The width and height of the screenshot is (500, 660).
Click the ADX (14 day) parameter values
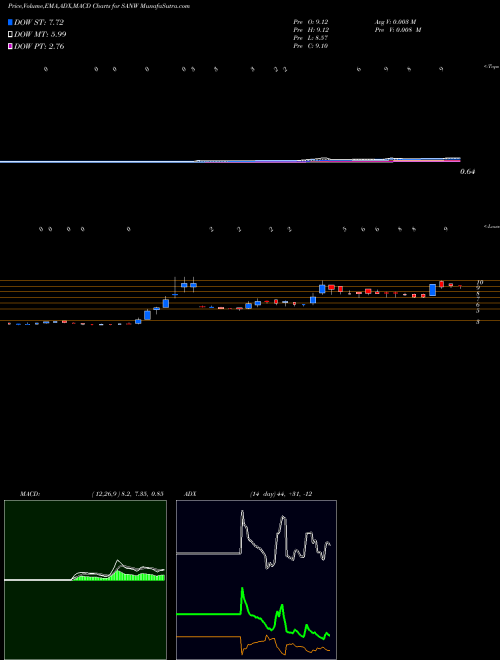click(x=281, y=494)
